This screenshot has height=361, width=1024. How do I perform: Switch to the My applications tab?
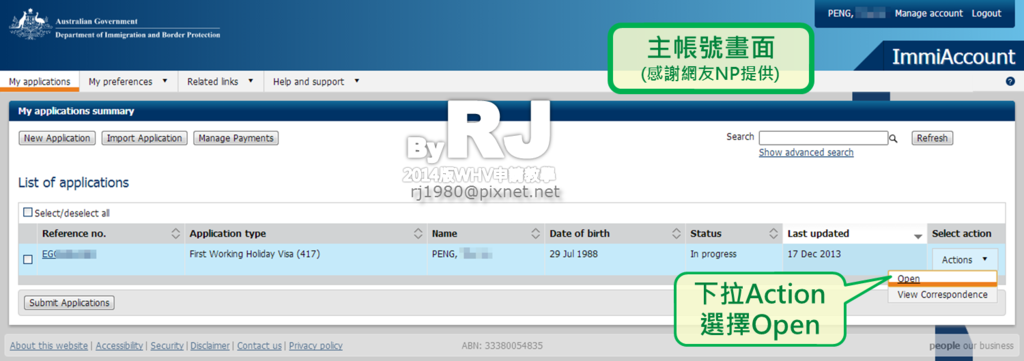40,82
